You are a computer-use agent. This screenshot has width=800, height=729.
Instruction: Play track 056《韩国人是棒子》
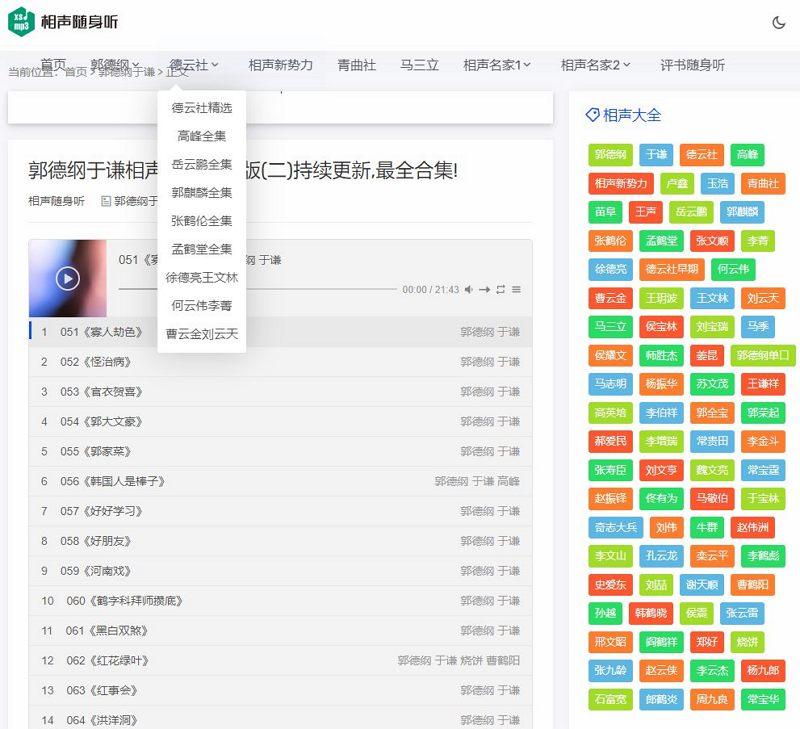(x=281, y=482)
